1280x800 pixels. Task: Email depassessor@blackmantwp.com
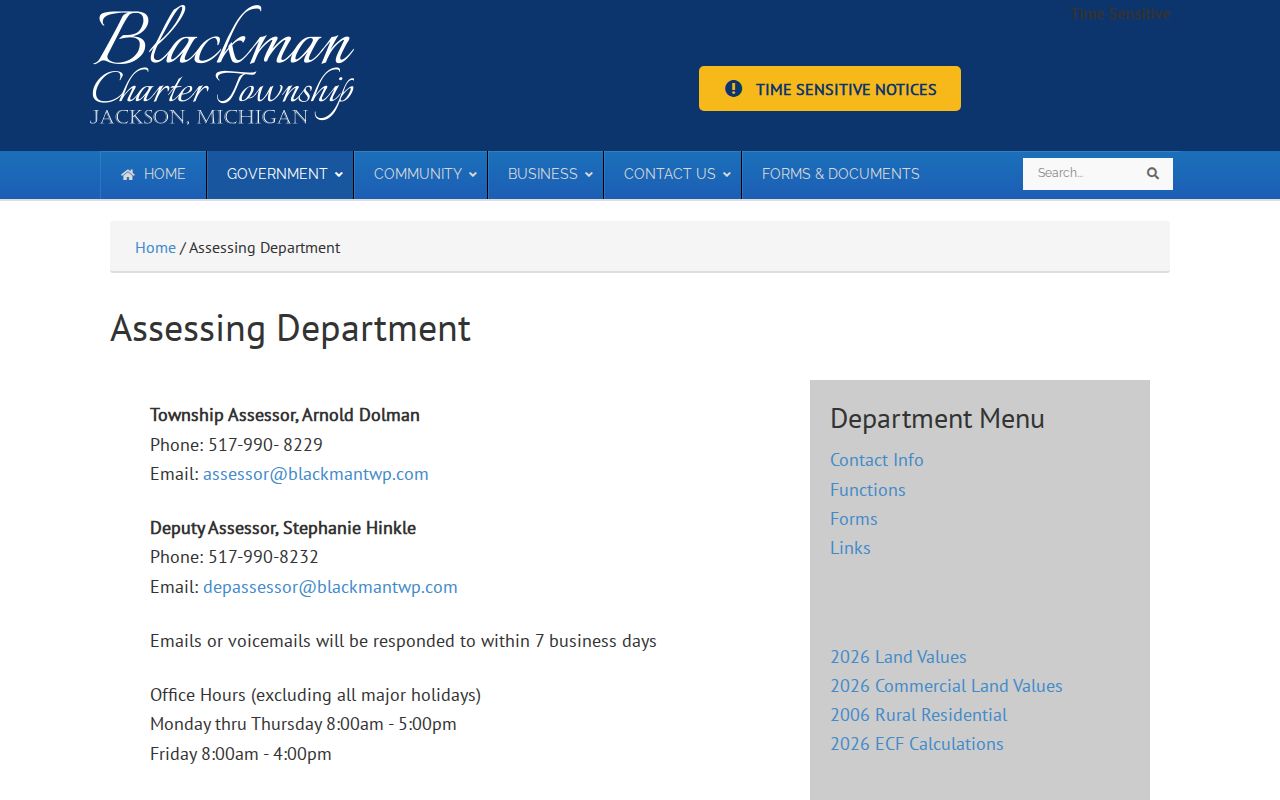pyautogui.click(x=330, y=587)
